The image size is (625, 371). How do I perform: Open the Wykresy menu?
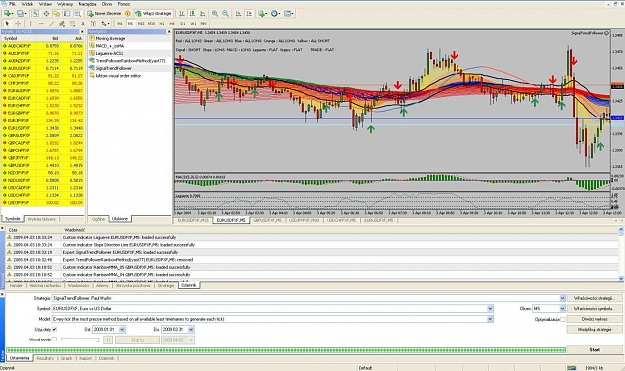pos(65,4)
